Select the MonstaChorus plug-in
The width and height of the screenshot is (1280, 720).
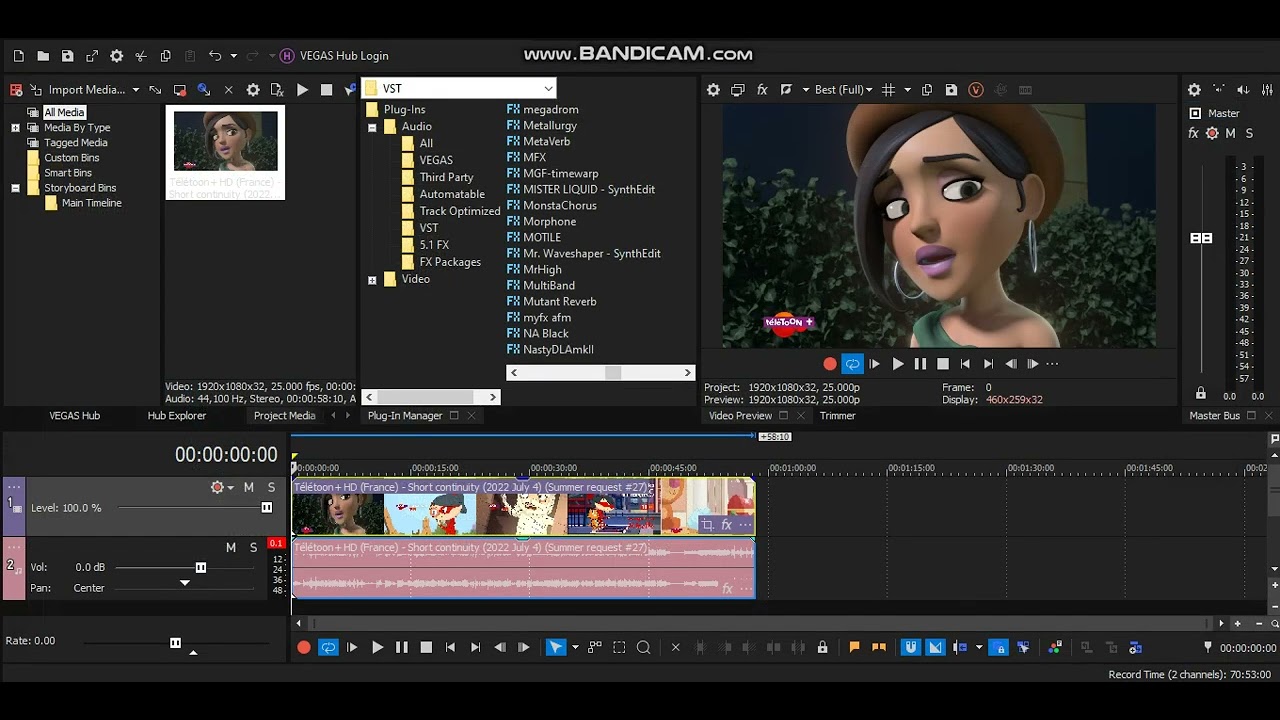click(x=559, y=206)
